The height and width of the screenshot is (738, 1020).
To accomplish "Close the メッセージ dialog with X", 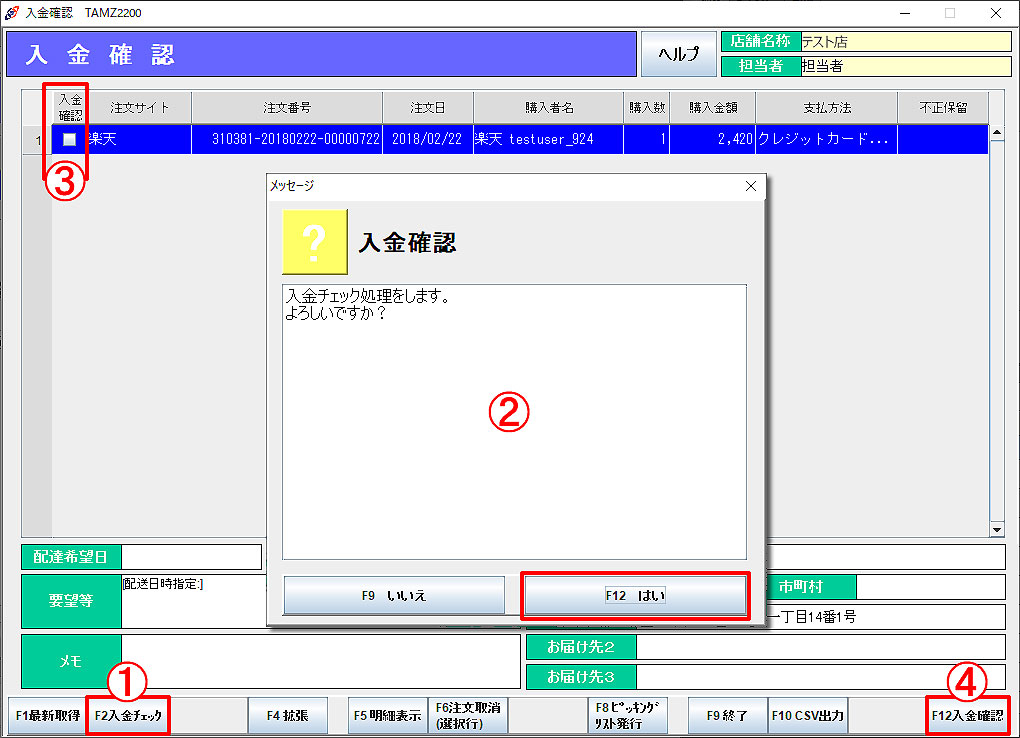I will click(x=751, y=186).
